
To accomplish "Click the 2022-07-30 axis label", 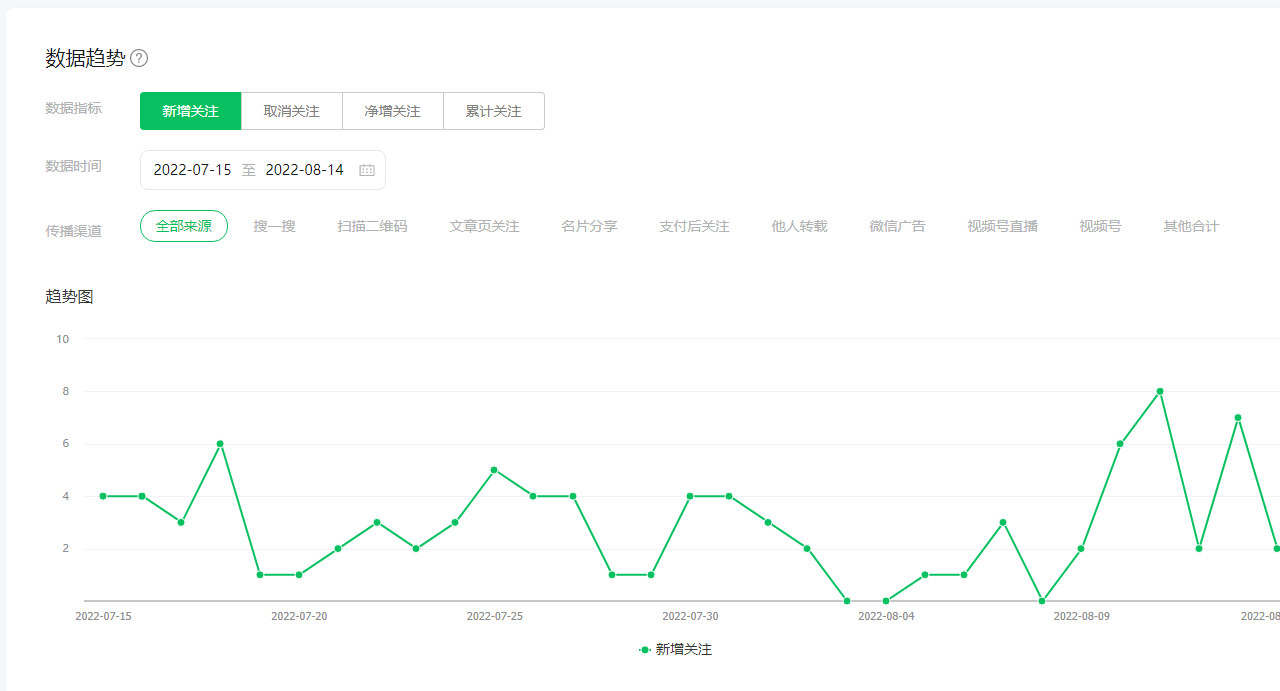I will click(690, 616).
